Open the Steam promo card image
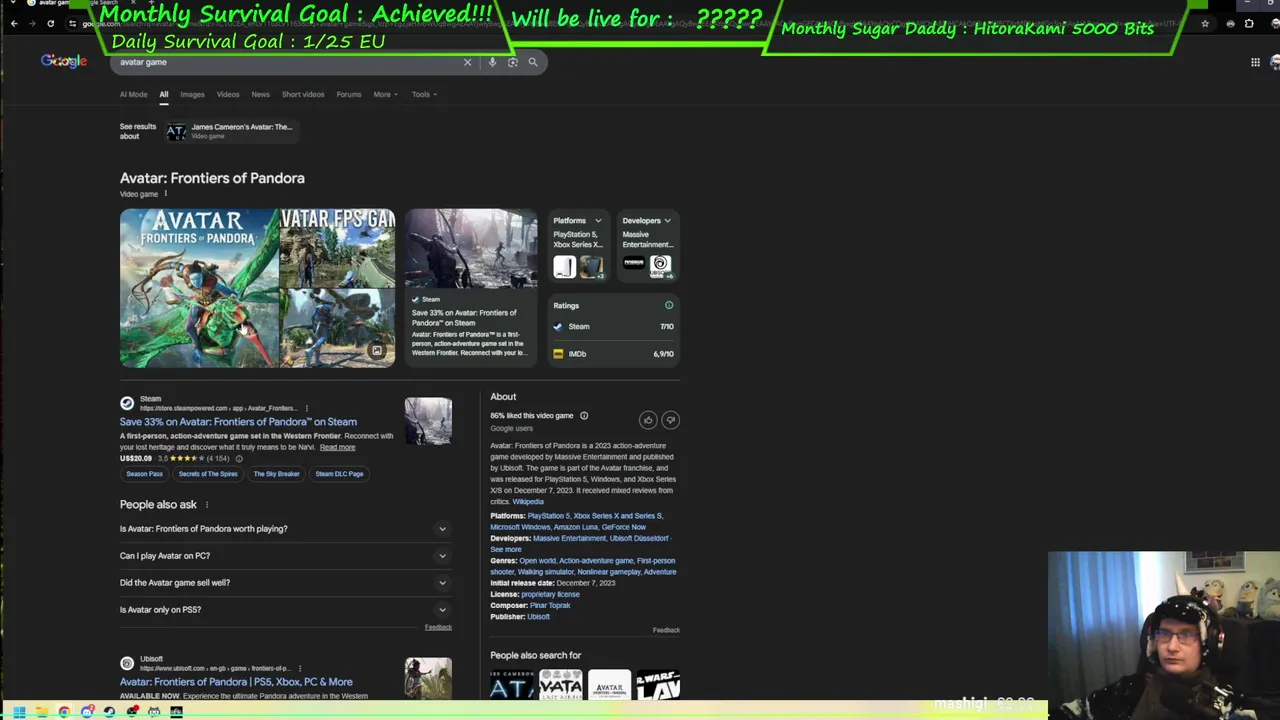 tap(471, 249)
